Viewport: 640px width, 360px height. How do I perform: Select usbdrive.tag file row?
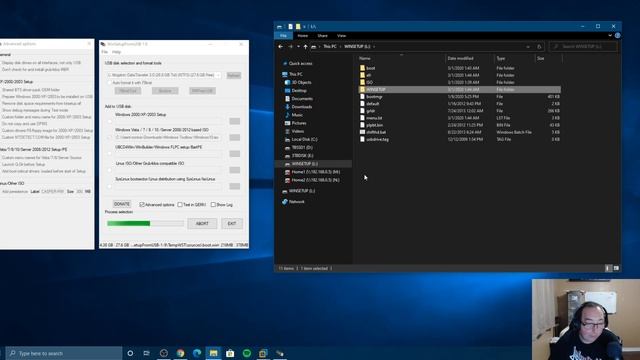coord(460,139)
